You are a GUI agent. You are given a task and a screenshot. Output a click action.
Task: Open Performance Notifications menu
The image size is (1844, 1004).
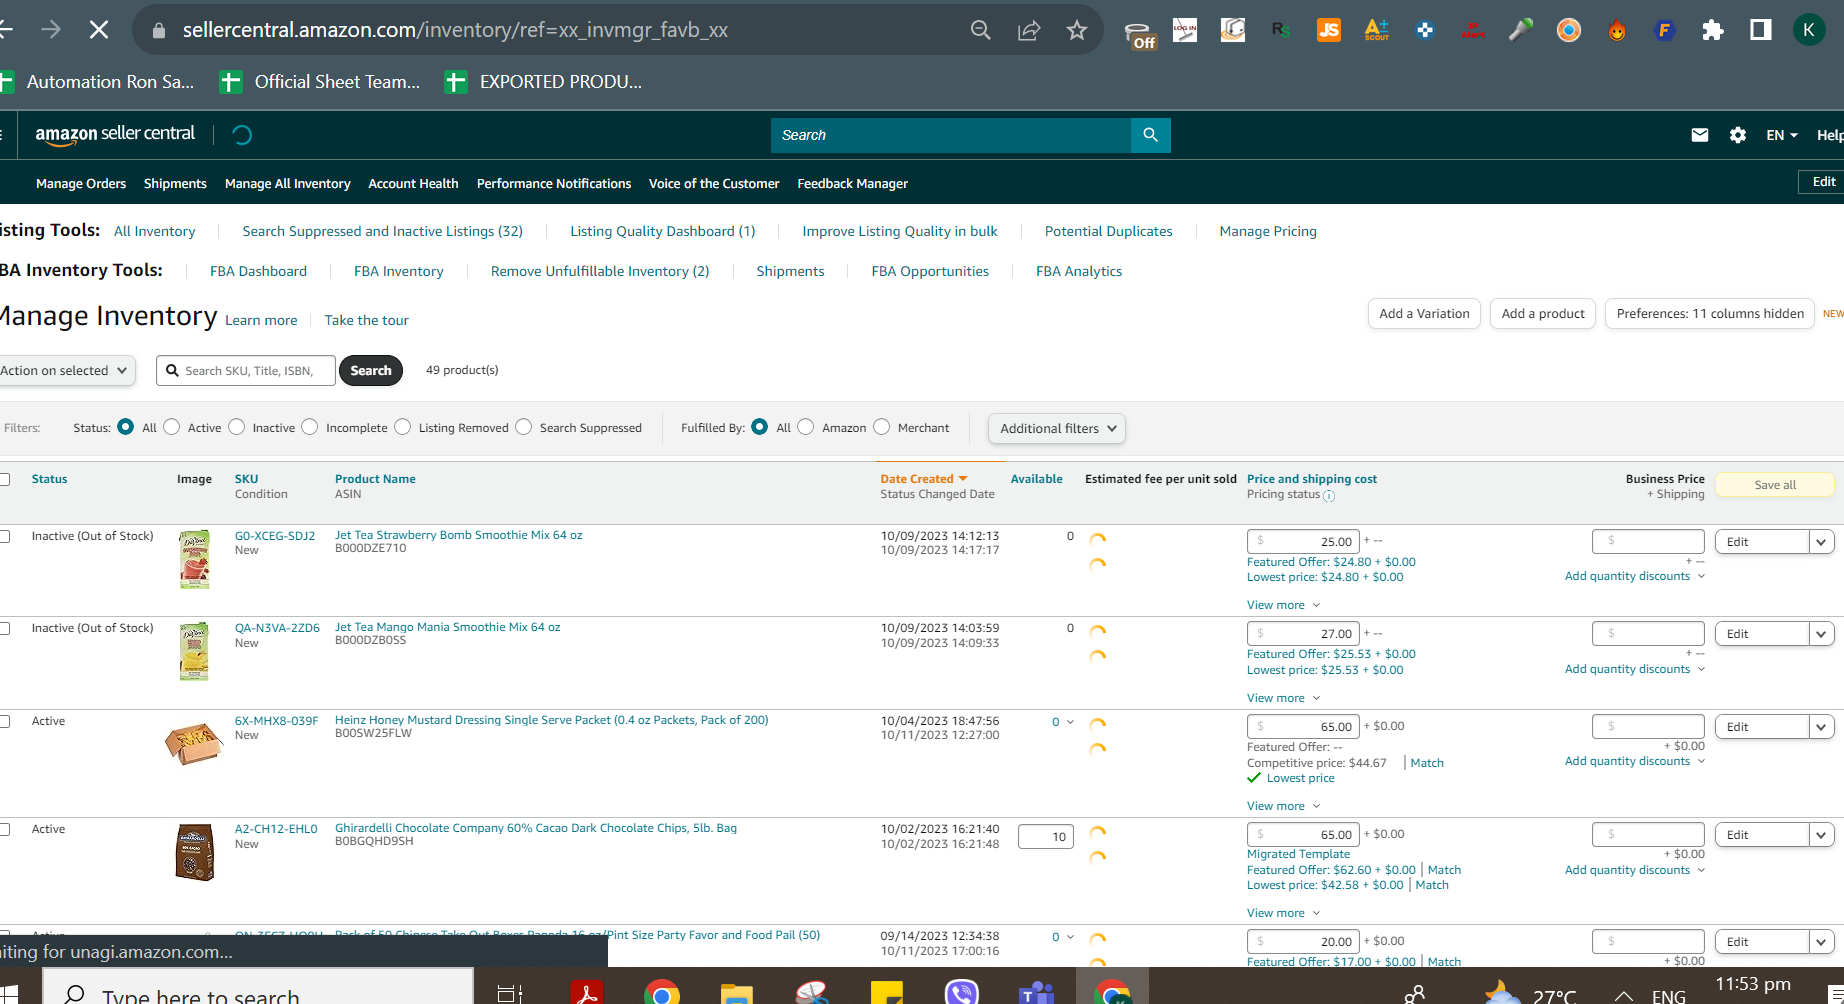(554, 183)
